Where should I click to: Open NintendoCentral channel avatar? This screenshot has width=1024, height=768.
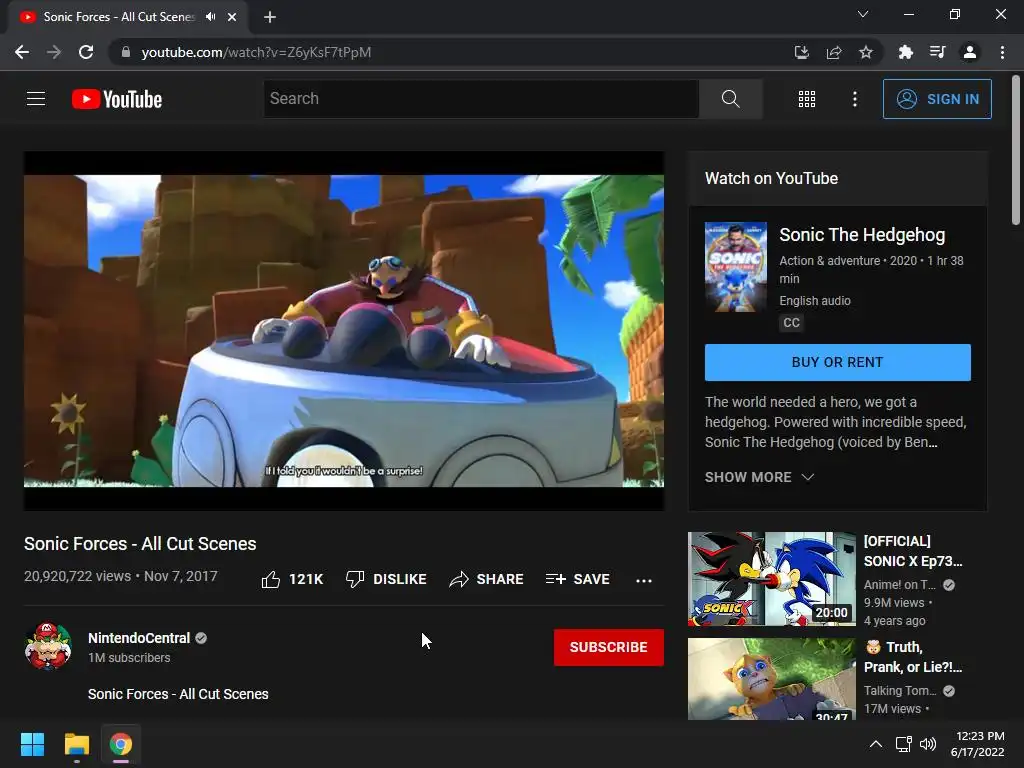point(48,647)
